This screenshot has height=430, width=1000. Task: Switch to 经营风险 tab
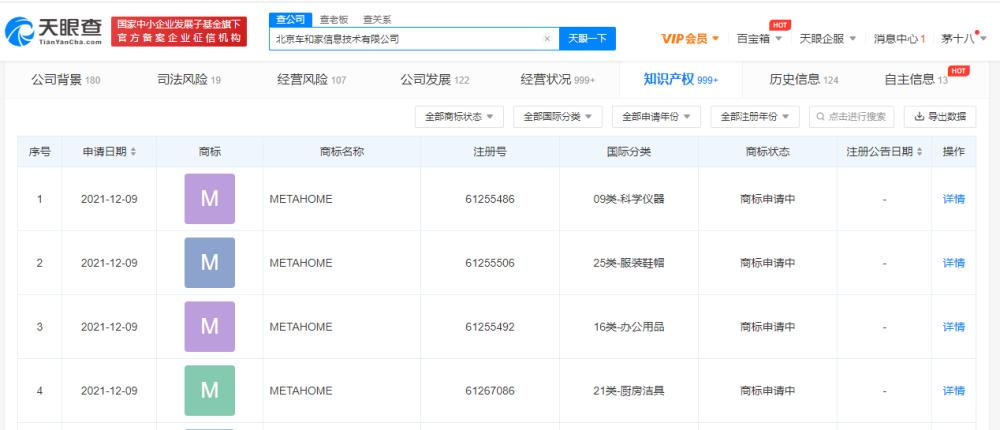pyautogui.click(x=312, y=80)
